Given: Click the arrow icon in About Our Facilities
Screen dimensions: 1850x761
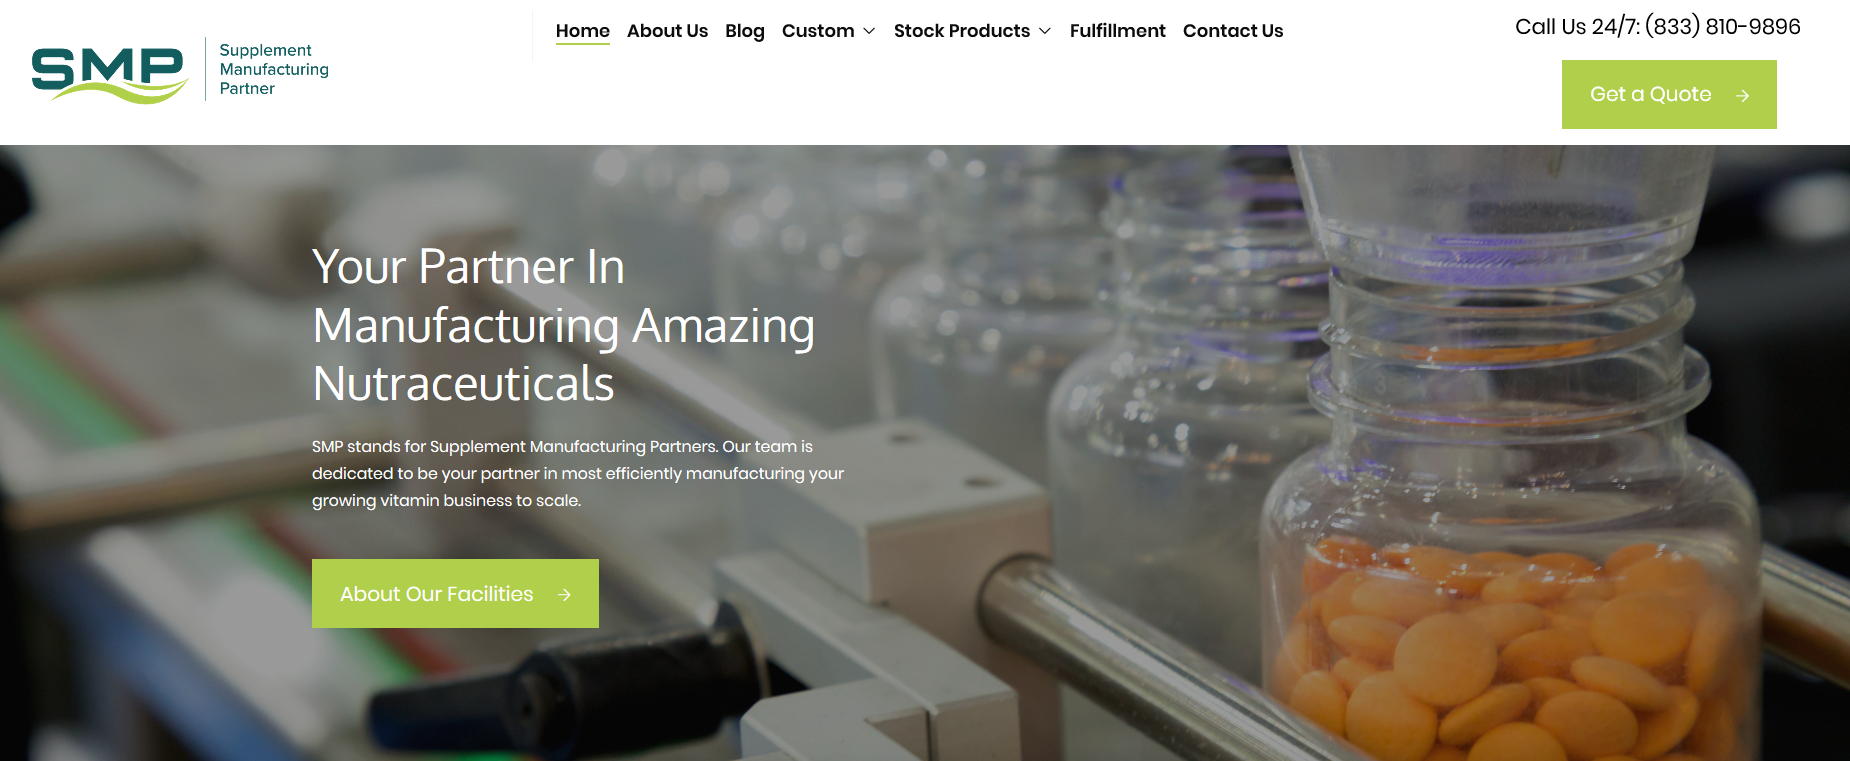Looking at the screenshot, I should (x=564, y=595).
